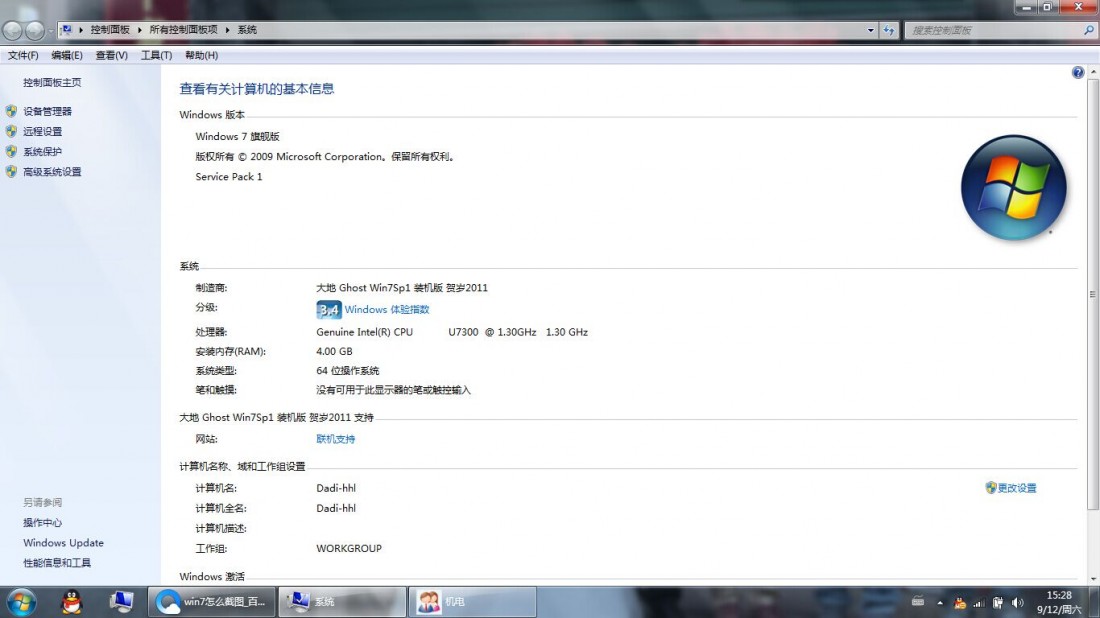Image resolution: width=1100 pixels, height=618 pixels.
Task: Click the keyboard input method tray icon
Action: 918,601
